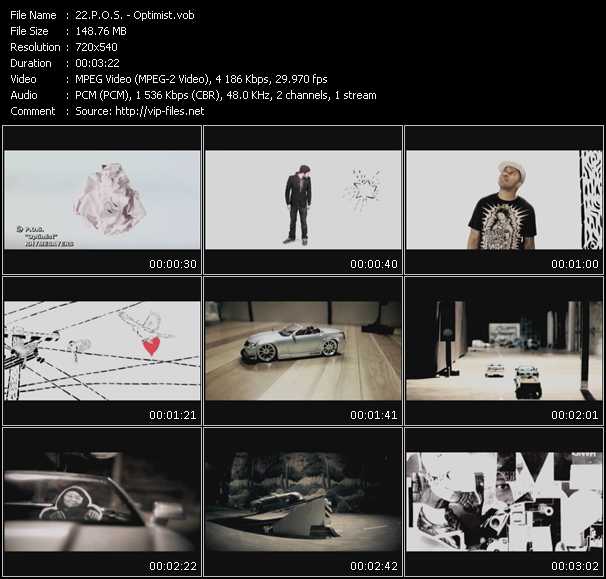Click the 'Comment' label

pyautogui.click(x=33, y=111)
